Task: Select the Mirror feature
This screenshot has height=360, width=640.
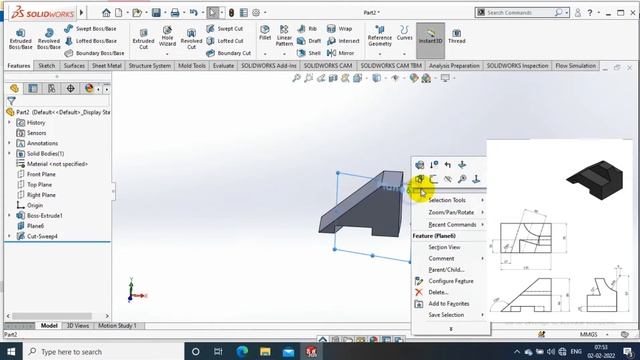Action: [x=340, y=53]
